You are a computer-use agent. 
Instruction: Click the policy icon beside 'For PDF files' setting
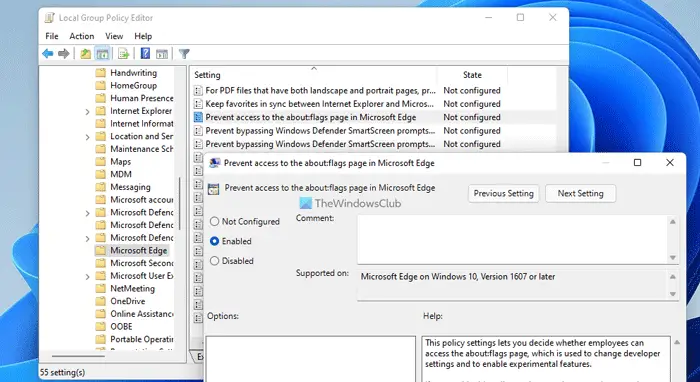pos(198,91)
